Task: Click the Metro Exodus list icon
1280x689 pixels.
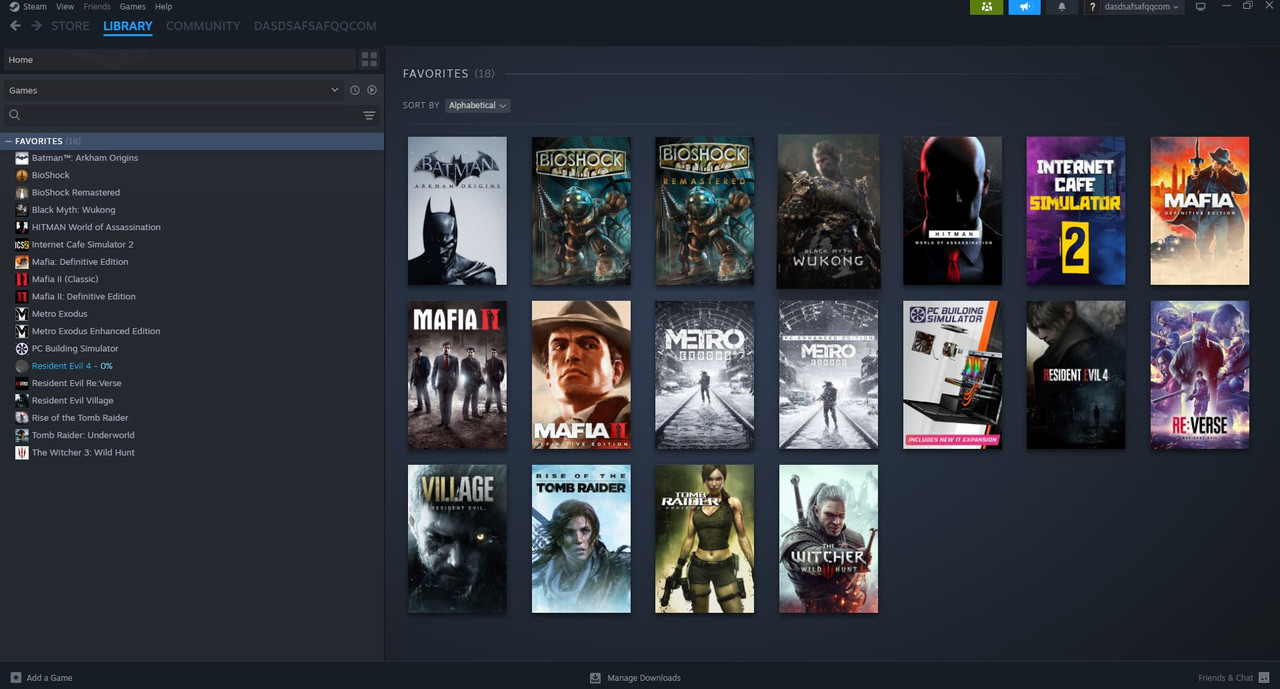Action: [22, 314]
